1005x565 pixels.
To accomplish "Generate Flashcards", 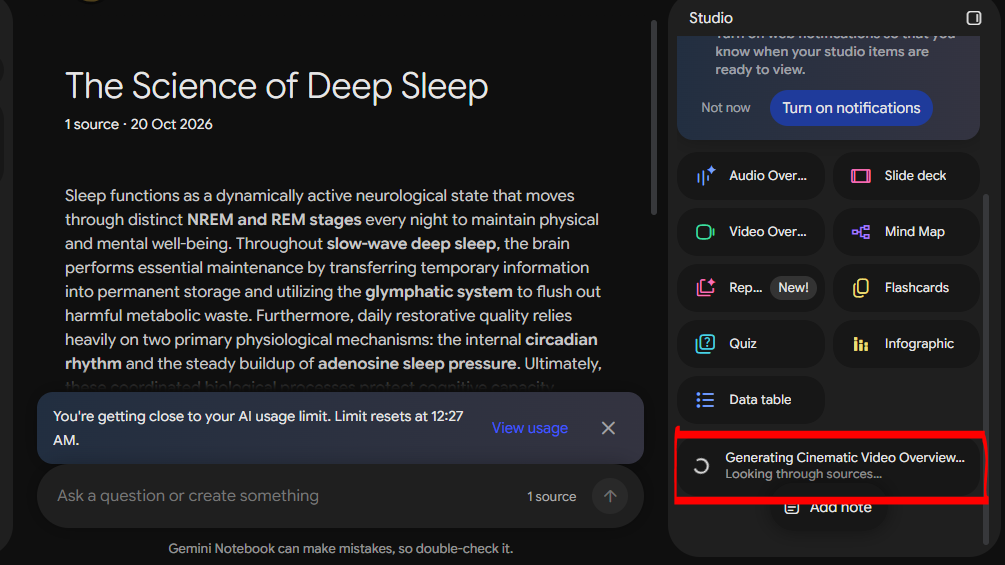I will click(x=906, y=288).
